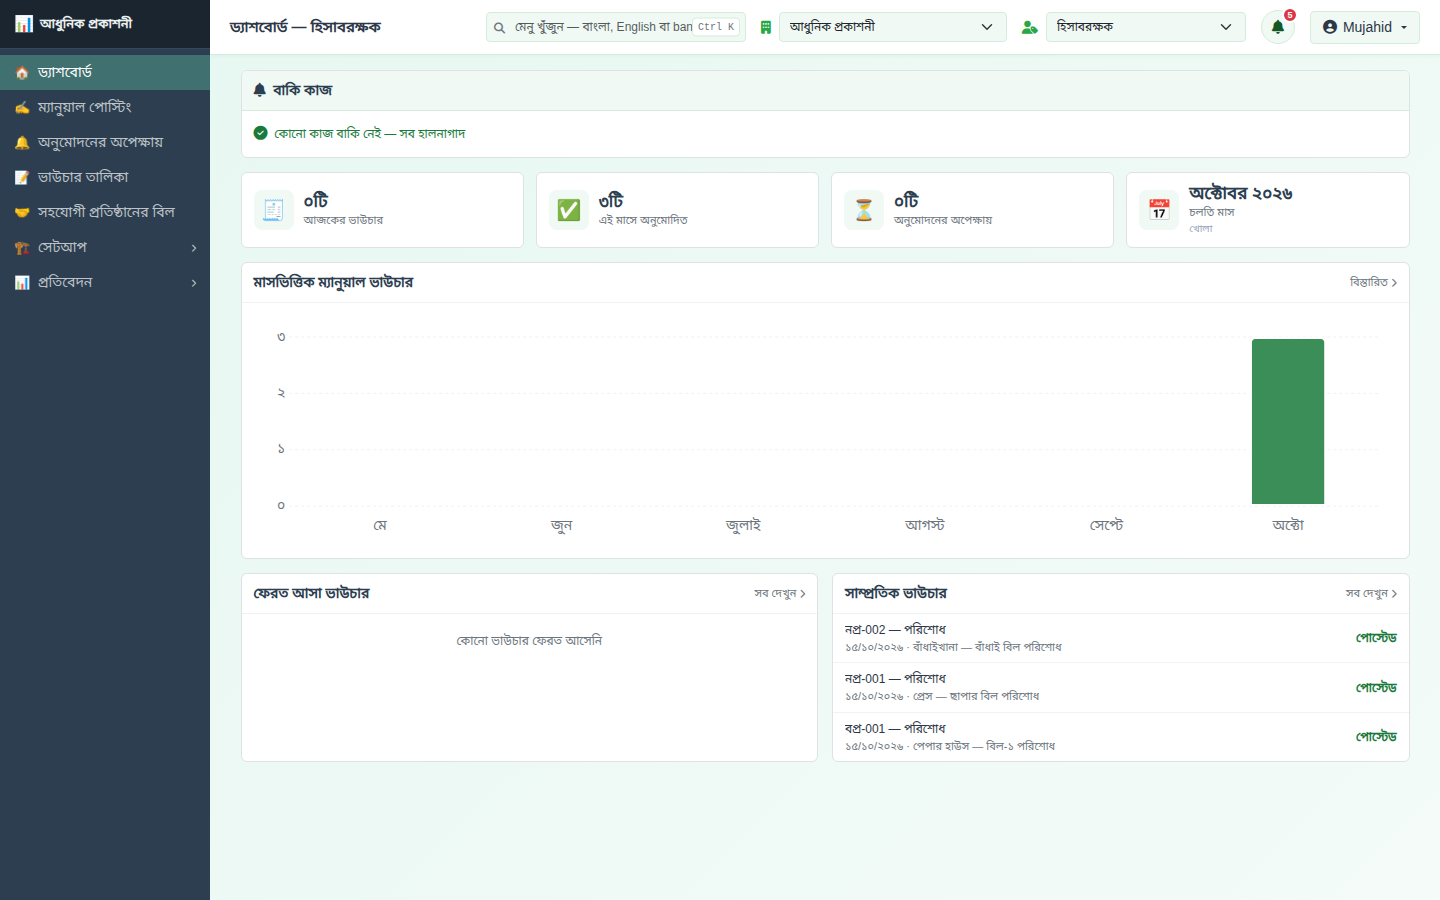Open the হিসাবরক্ষক role dropdown
The image size is (1440, 900).
[x=1146, y=27]
